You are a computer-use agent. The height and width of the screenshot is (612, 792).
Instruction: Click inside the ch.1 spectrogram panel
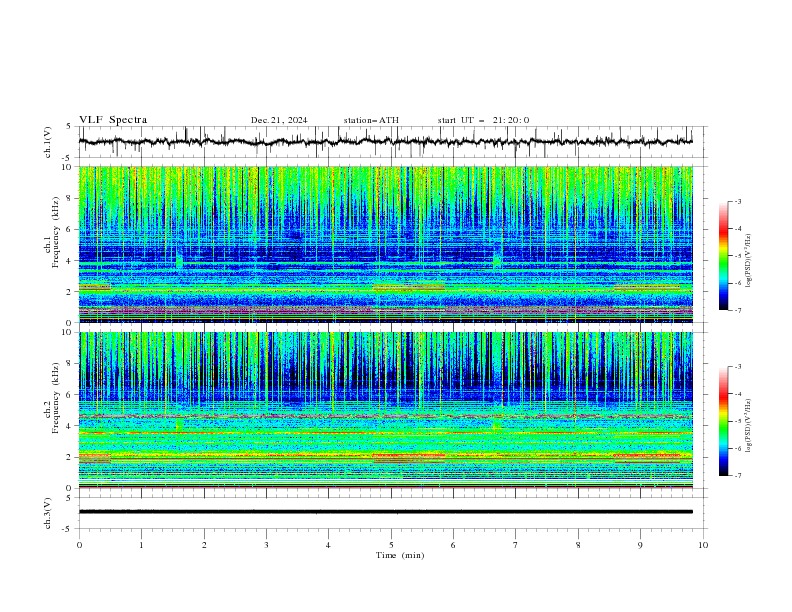(x=385, y=244)
